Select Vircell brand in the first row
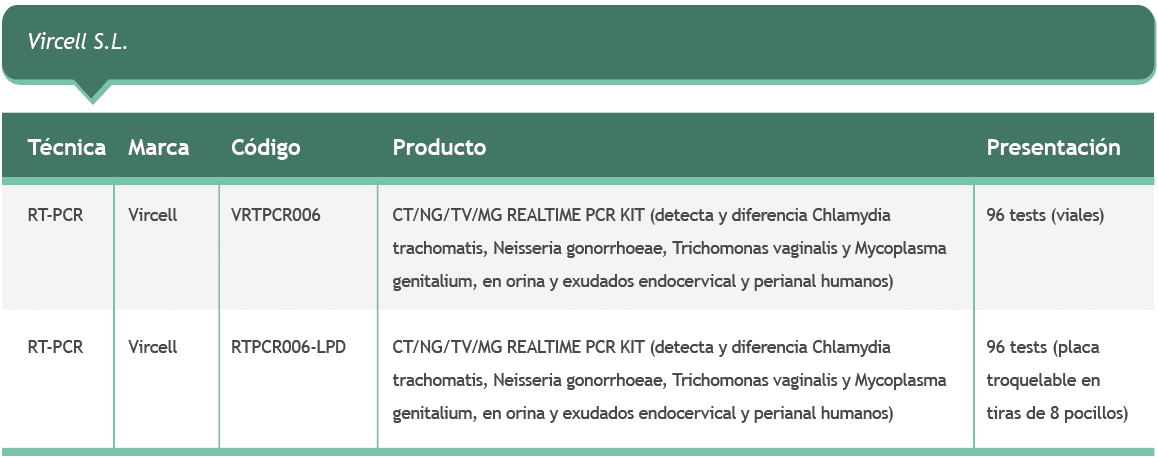Viewport: 1158px width, 458px height. [x=153, y=215]
